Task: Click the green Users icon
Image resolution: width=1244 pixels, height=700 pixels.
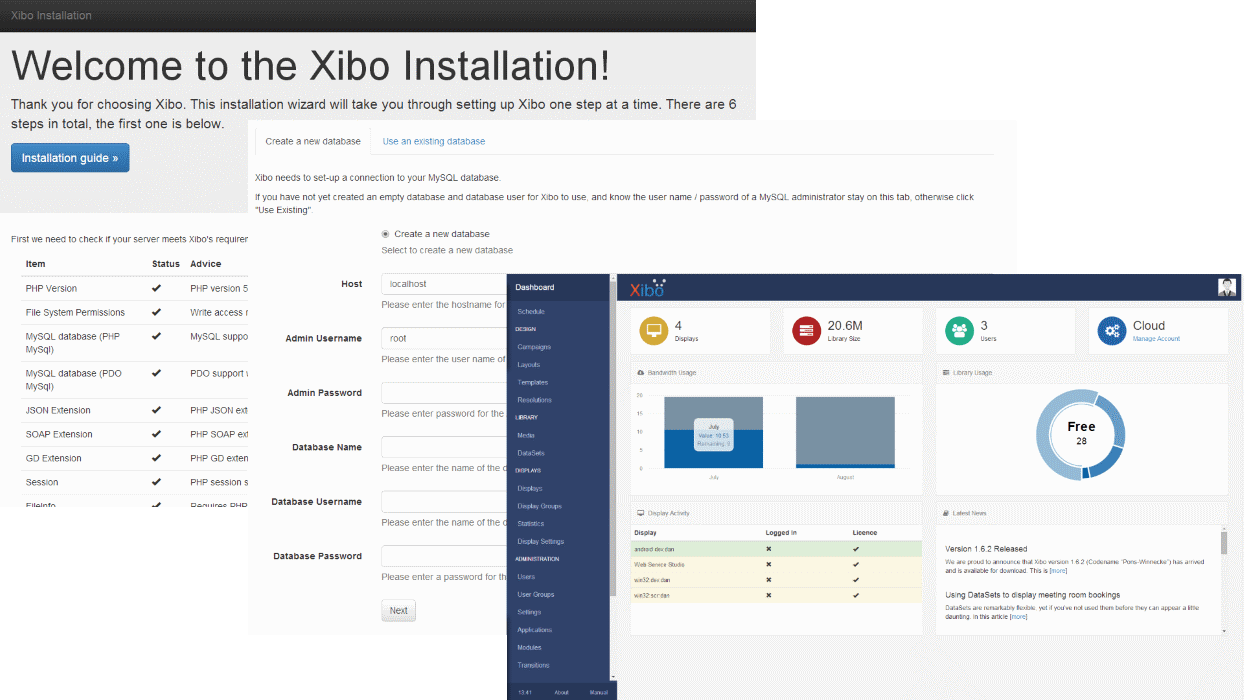Action: pos(960,331)
